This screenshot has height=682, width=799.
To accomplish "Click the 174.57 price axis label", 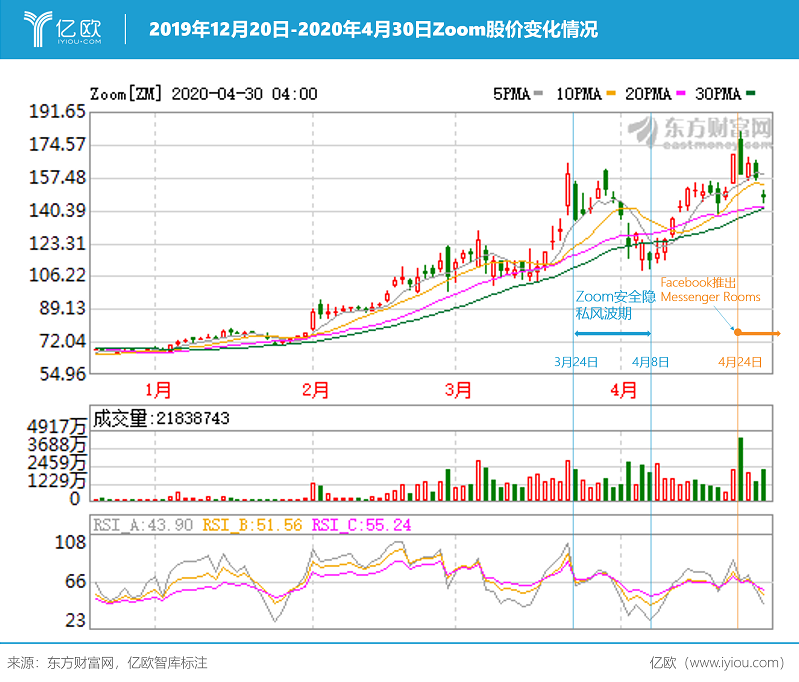I will 57,144.
